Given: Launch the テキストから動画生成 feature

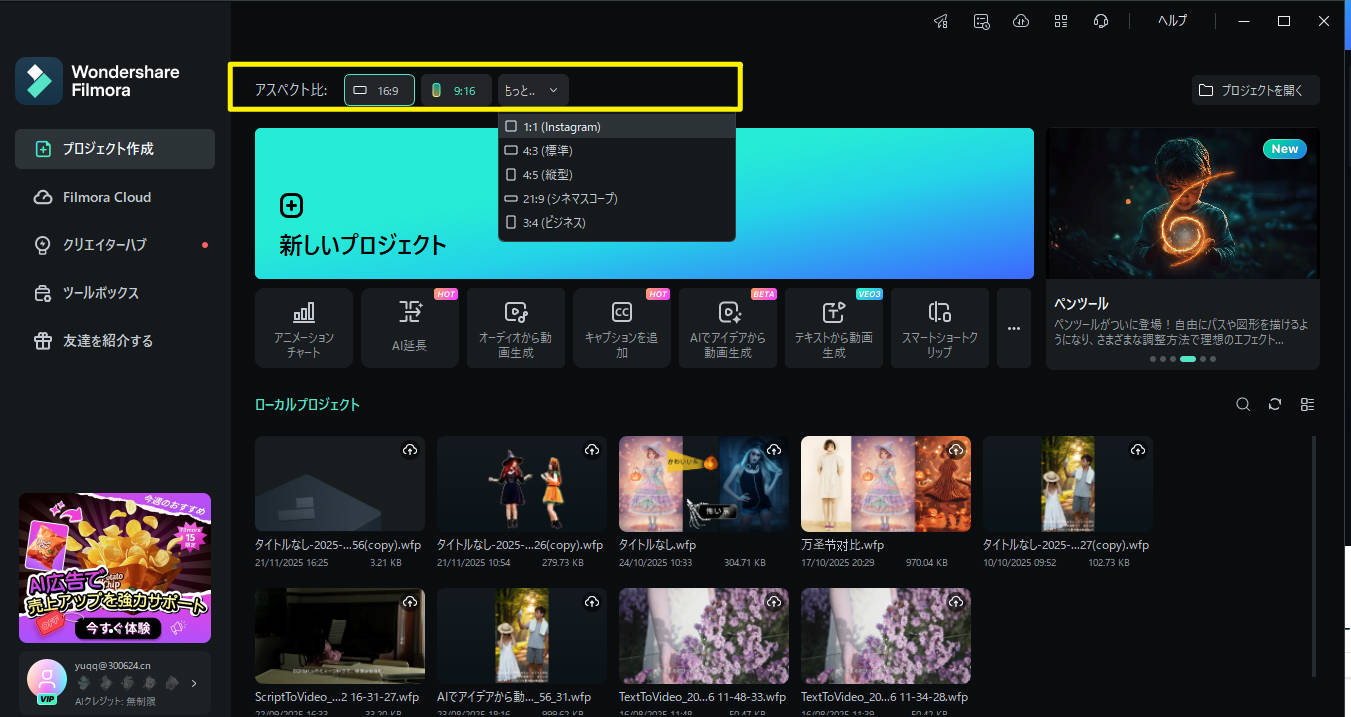Looking at the screenshot, I should pos(833,327).
